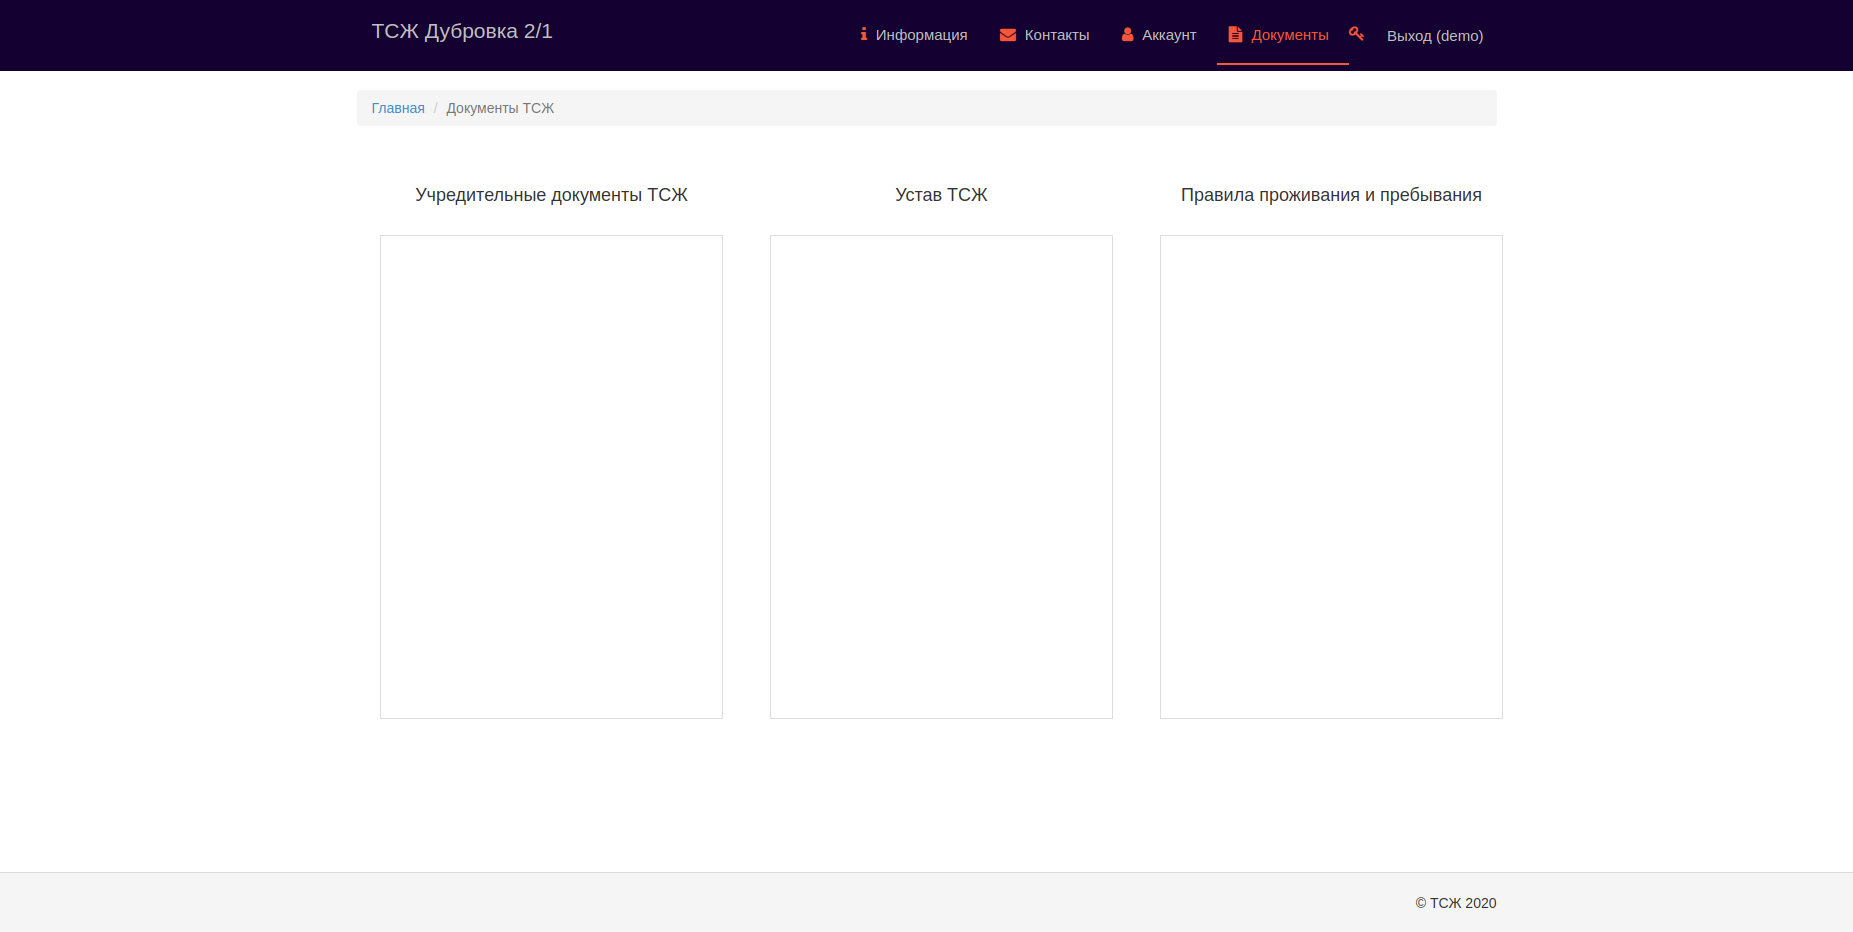Click the ТСЖ Дубровка 2/1 site title
The image size is (1853, 932).
tap(462, 31)
